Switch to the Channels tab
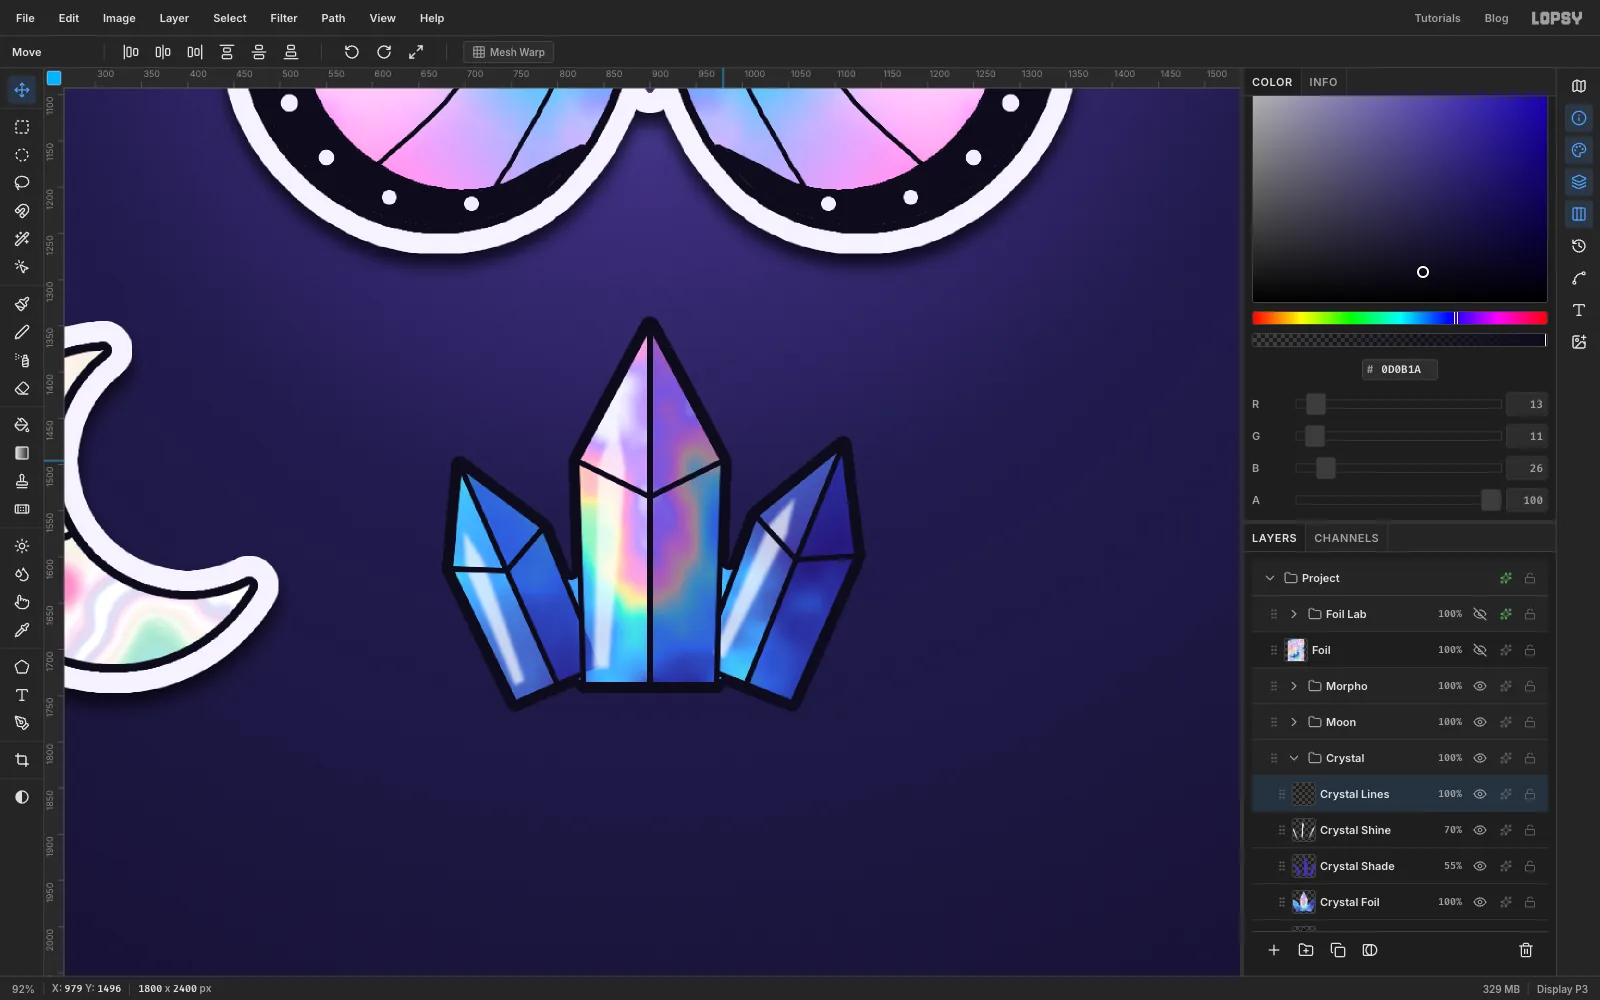Screen dimensions: 1600x1000 point(1346,538)
